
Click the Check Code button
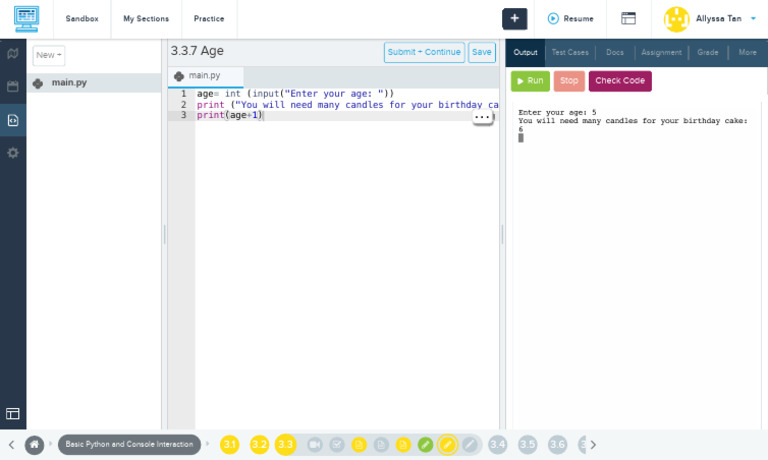620,81
